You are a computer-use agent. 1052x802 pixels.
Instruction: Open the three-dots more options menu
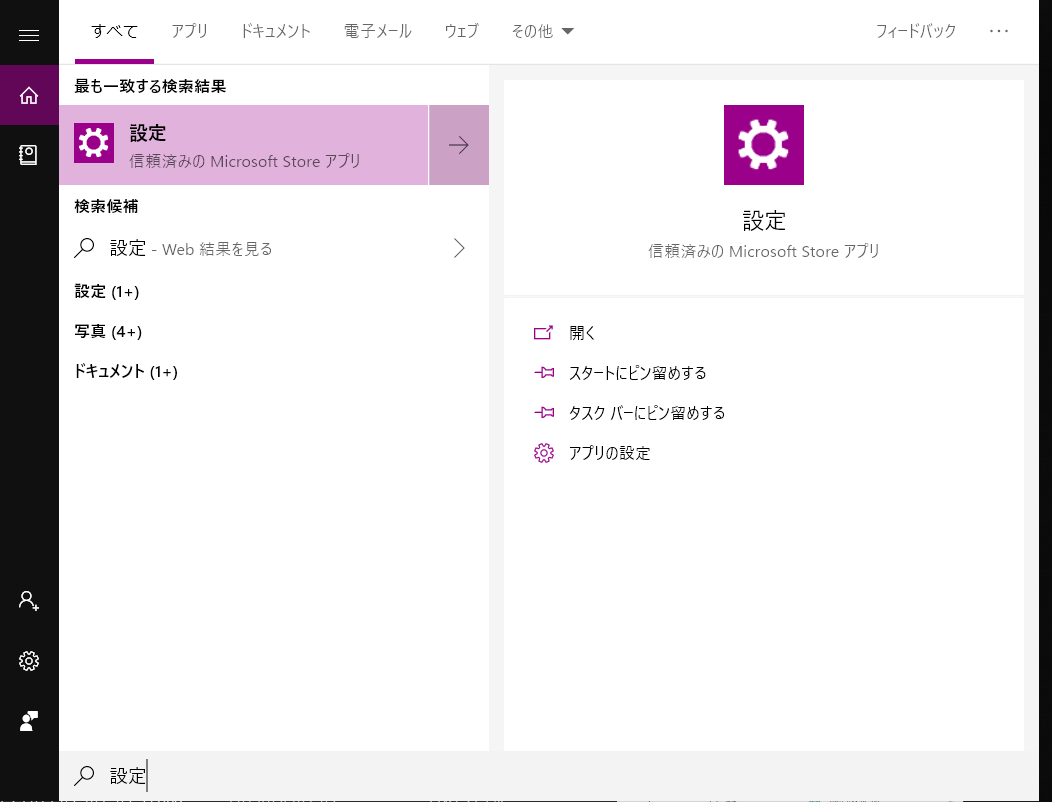[x=999, y=31]
